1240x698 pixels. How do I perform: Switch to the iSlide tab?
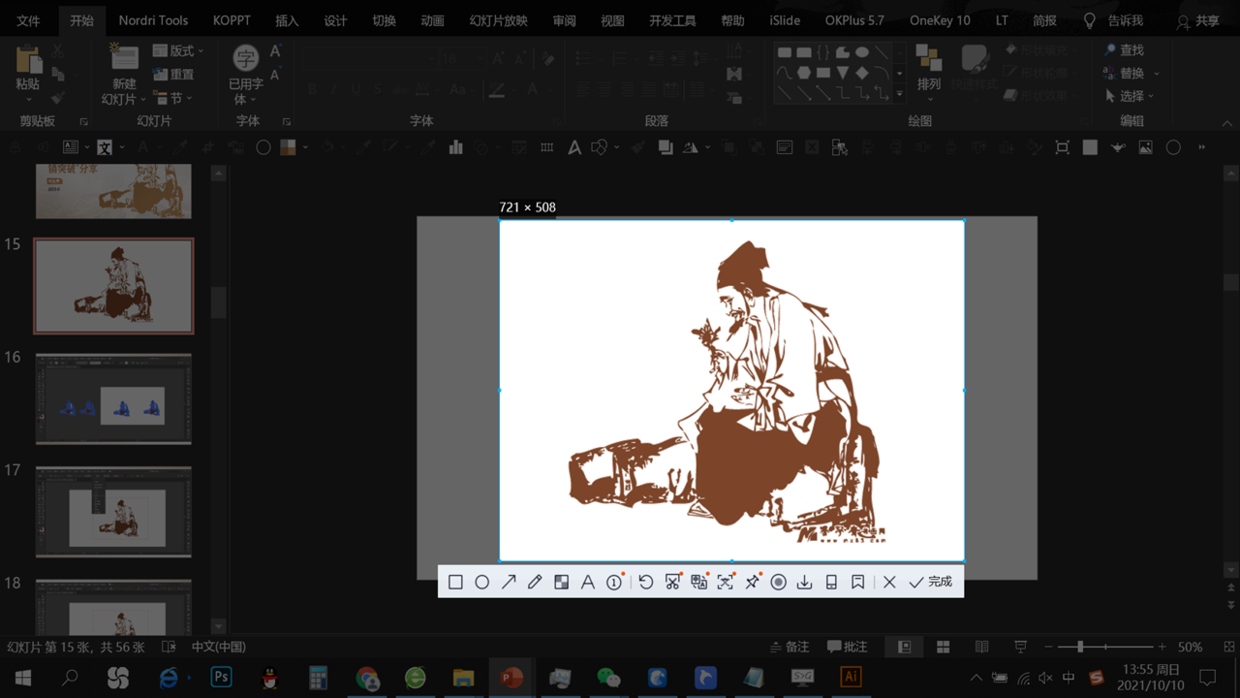(x=784, y=20)
